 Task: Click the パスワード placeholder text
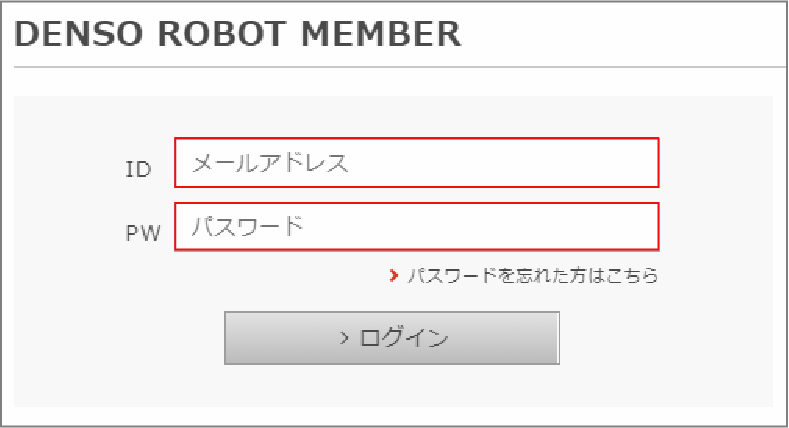[x=246, y=227]
